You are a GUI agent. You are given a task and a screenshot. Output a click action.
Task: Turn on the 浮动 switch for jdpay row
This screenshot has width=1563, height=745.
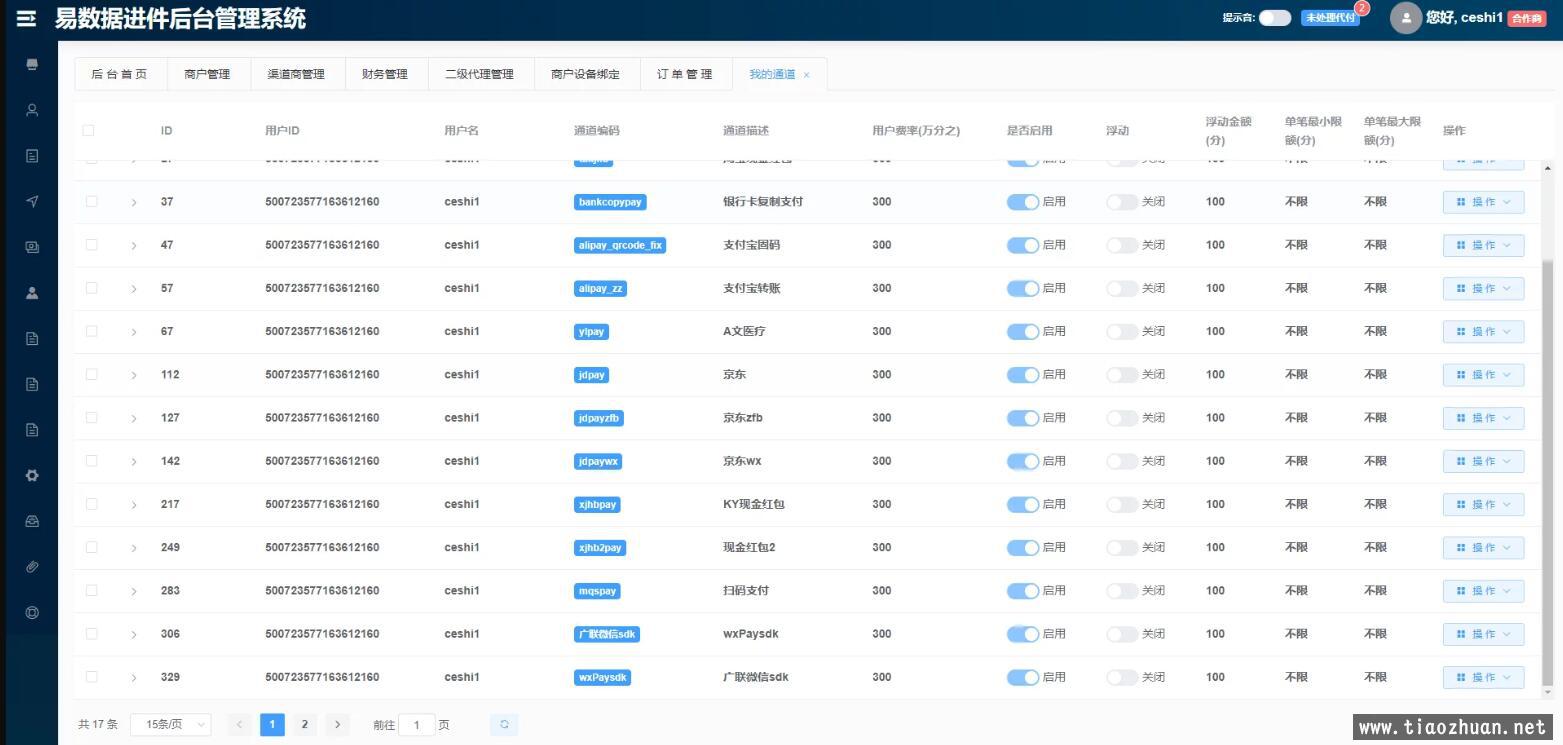click(1121, 375)
